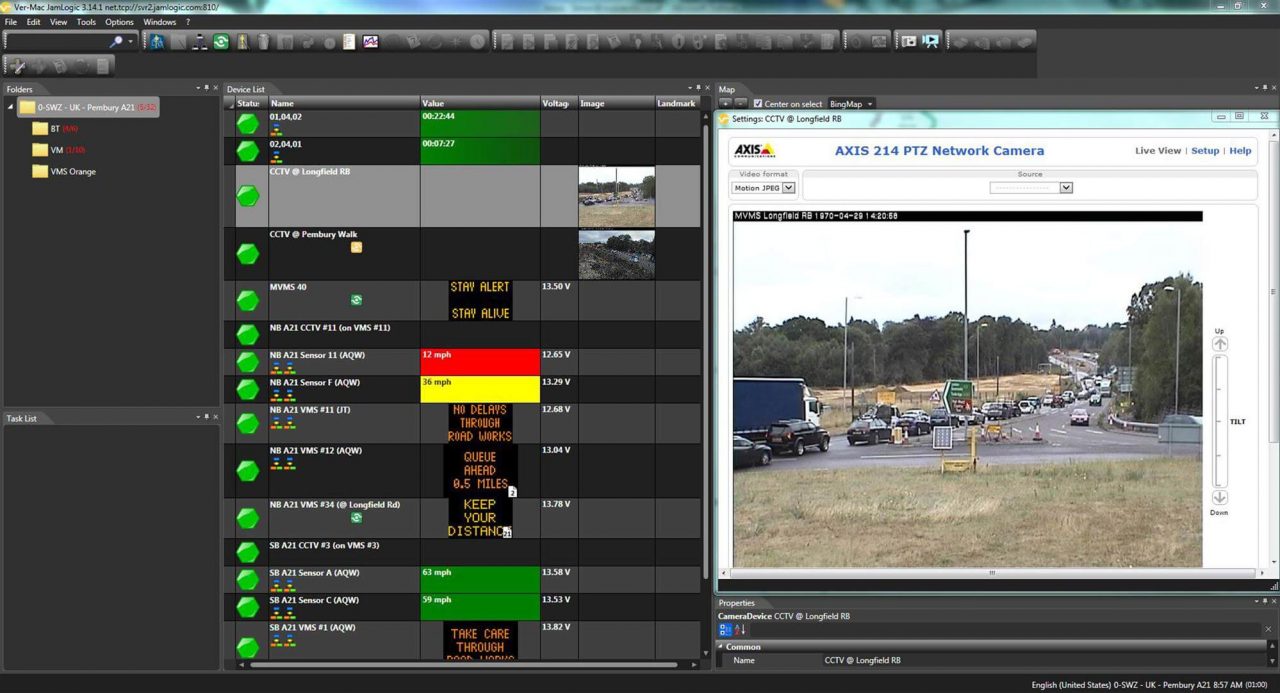Viewport: 1280px width, 693px height.
Task: Click the map zoom in plus button
Action: (726, 104)
